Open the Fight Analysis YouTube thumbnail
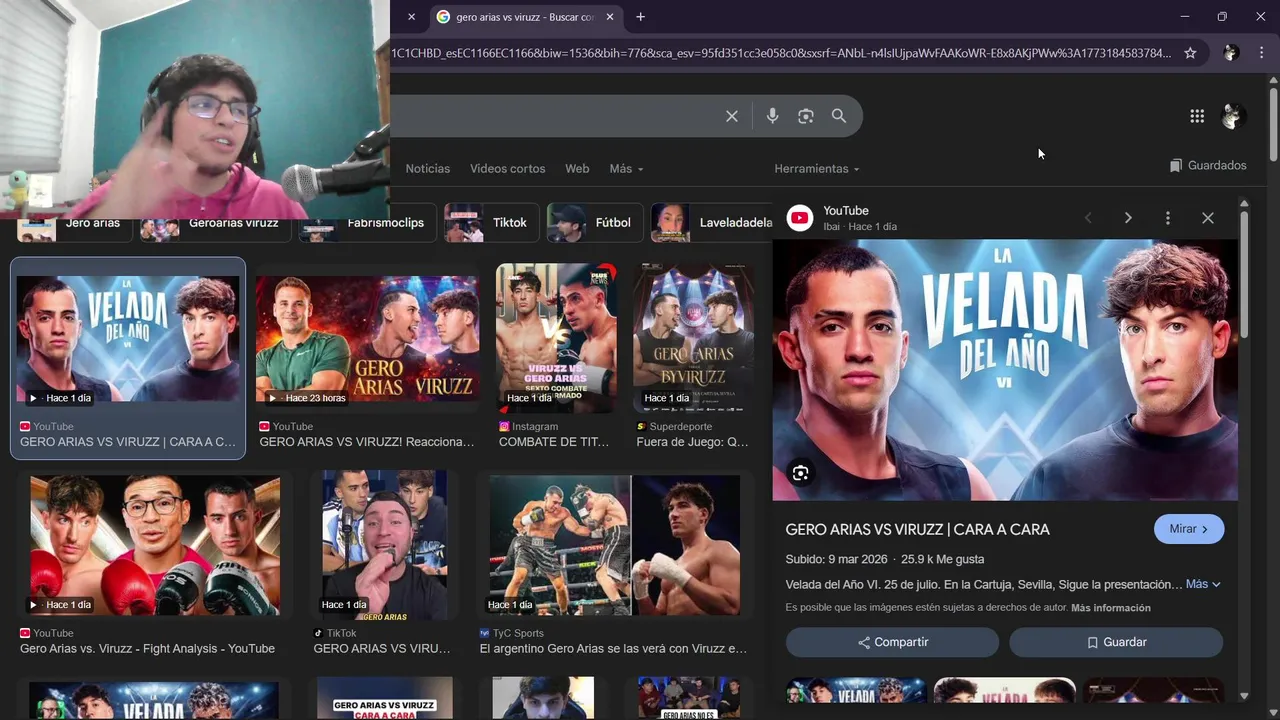This screenshot has height=720, width=1280. tap(155, 545)
